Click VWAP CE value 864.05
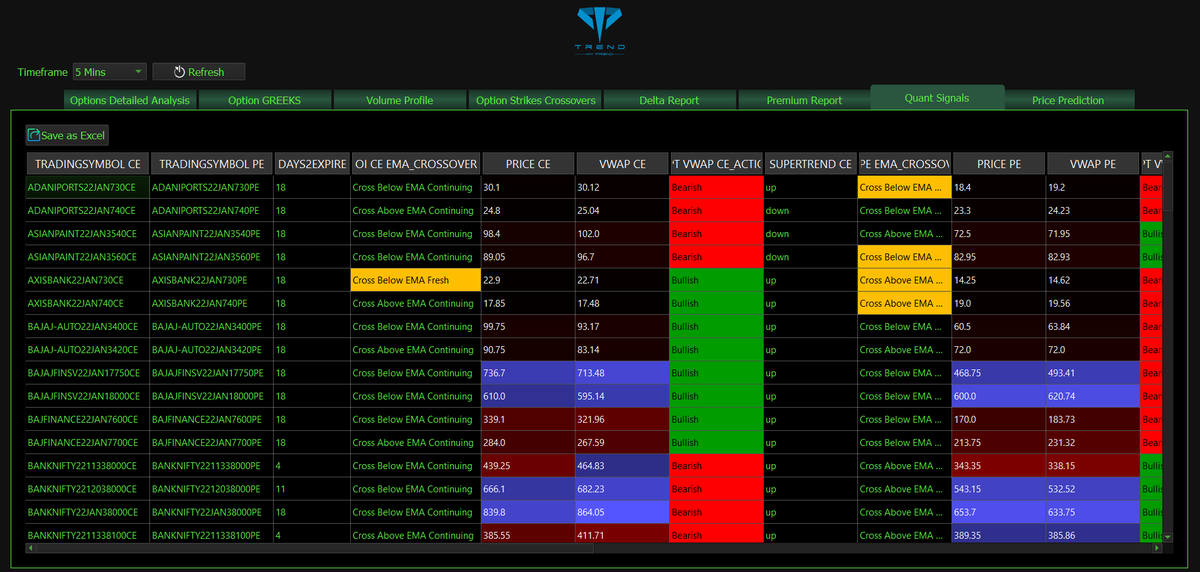Screen dimensions: 1200x572 pos(621,512)
